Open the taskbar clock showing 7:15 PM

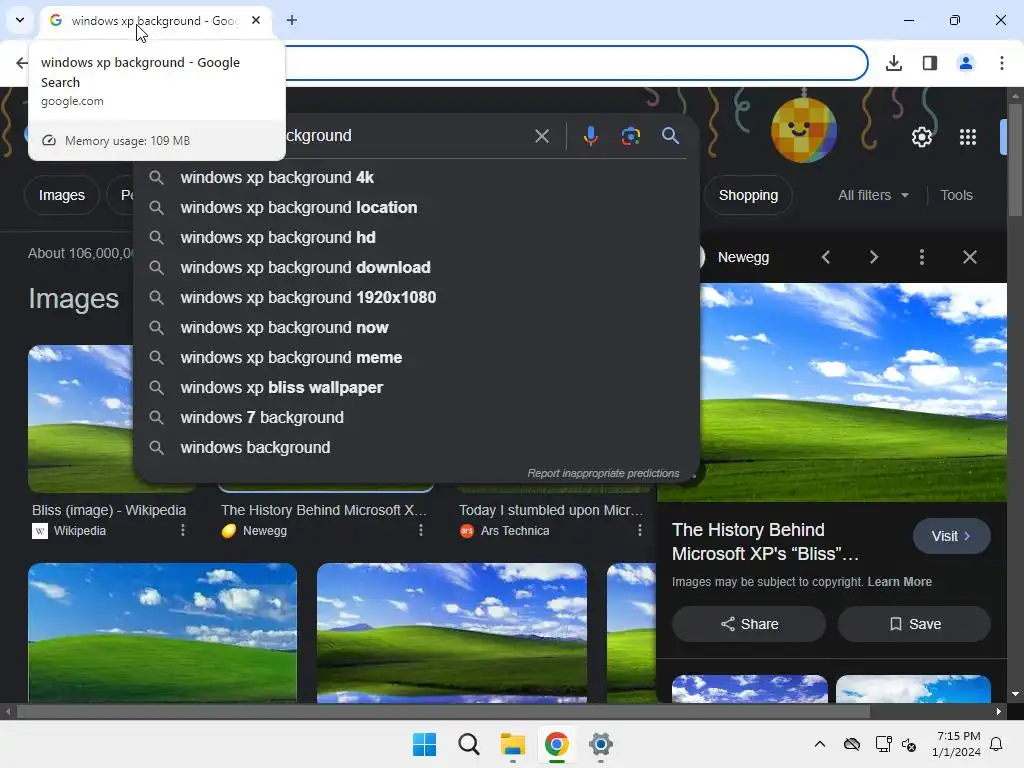coord(955,744)
